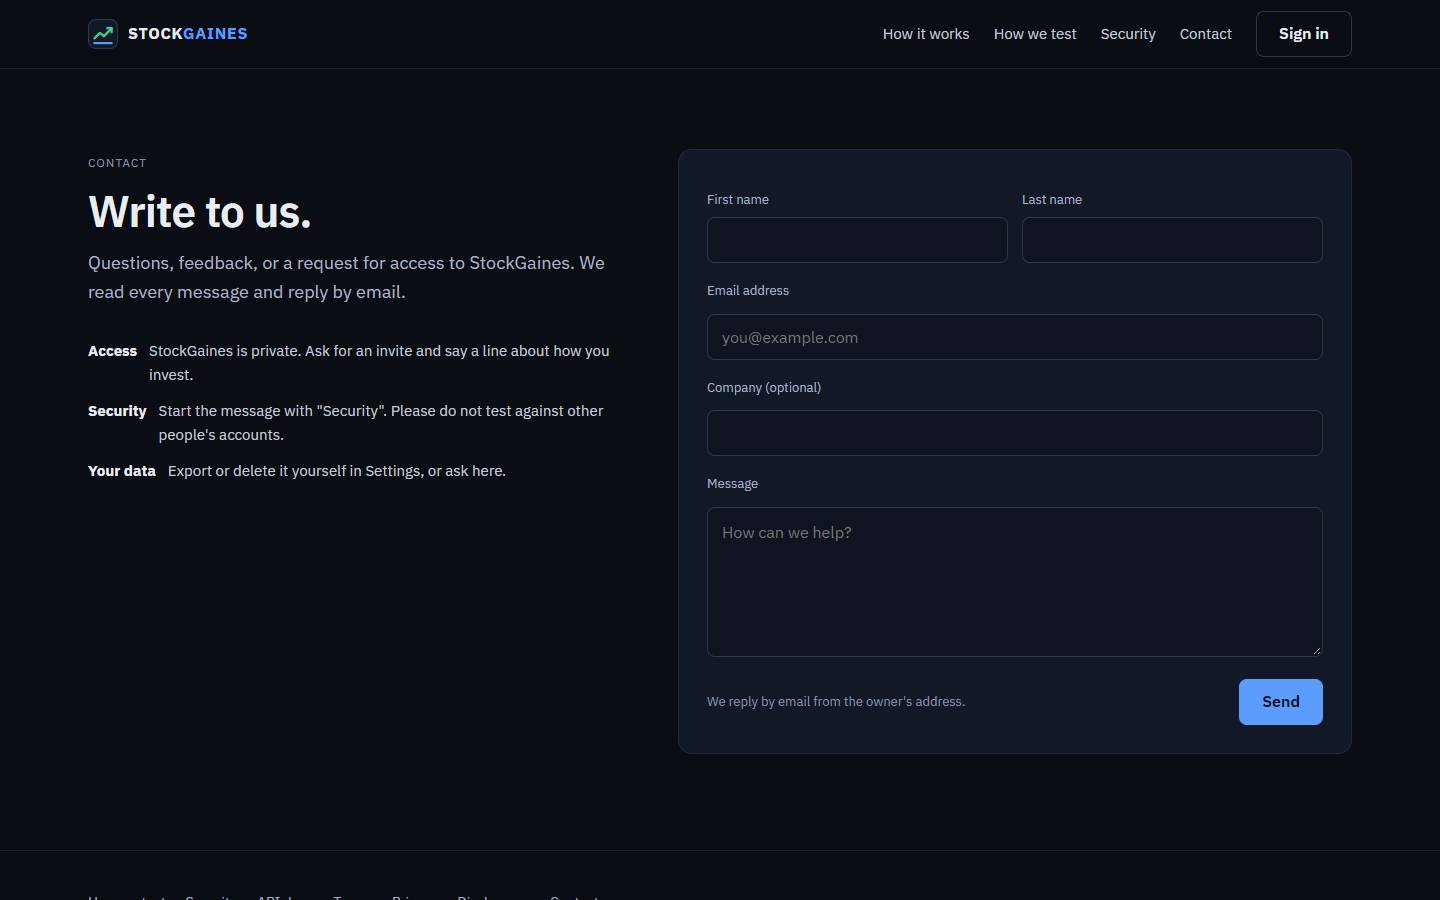Viewport: 1440px width, 900px height.
Task: Click the message box resize handle
Action: click(1316, 650)
